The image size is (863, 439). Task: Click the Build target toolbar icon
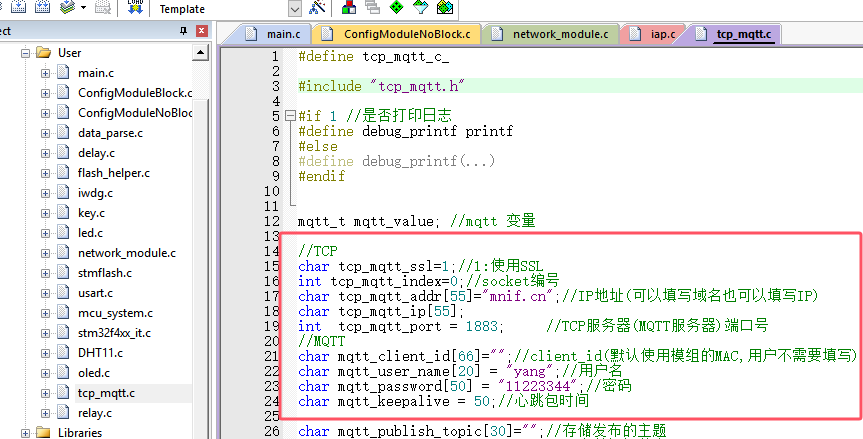tap(18, 7)
